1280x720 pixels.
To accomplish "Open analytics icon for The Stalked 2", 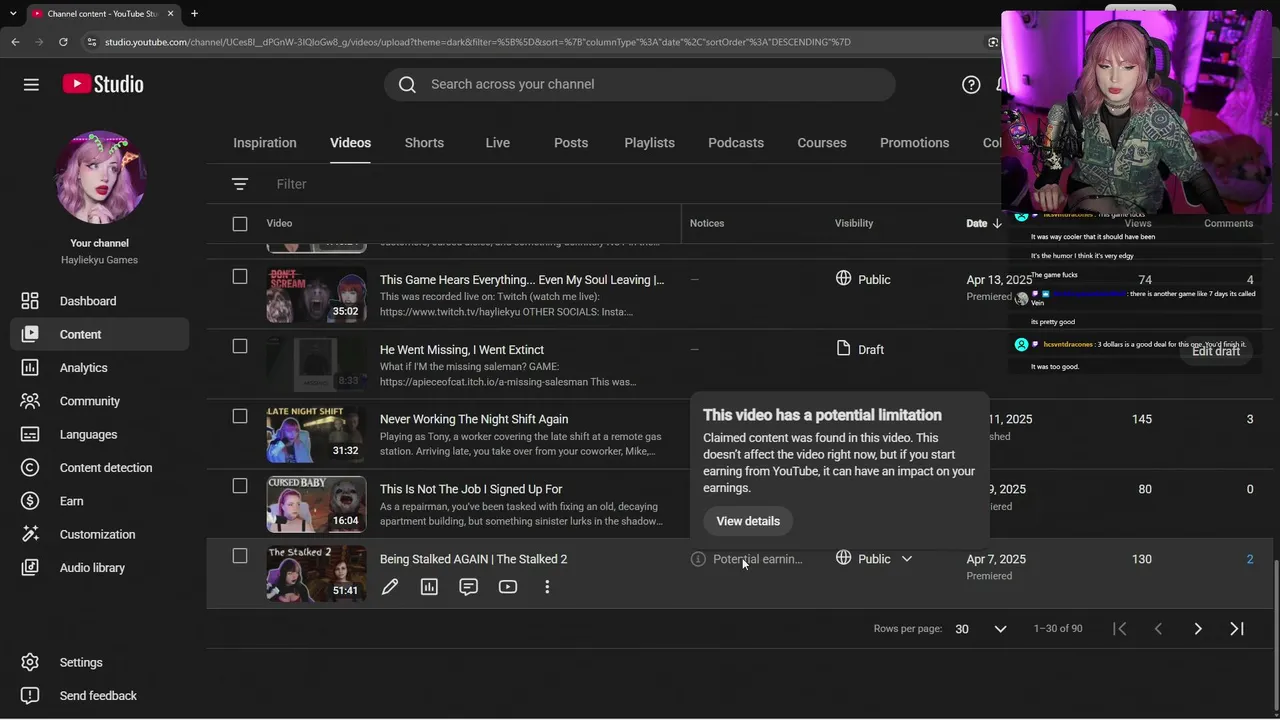I will 429,587.
